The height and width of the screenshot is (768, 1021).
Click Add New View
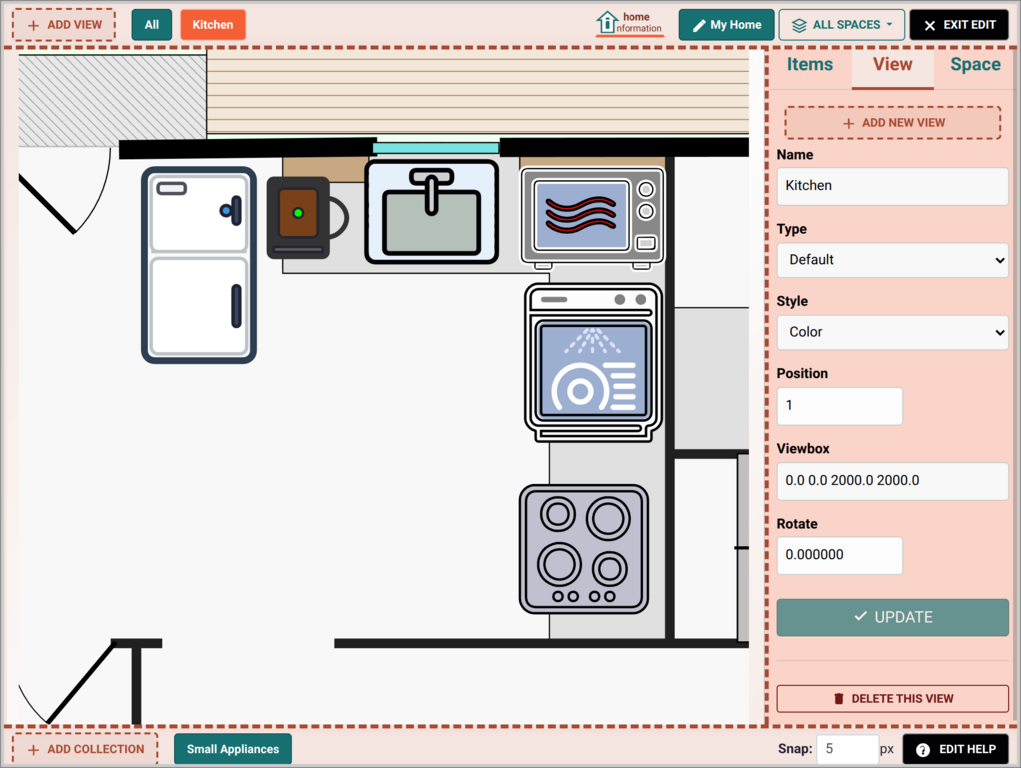point(893,122)
